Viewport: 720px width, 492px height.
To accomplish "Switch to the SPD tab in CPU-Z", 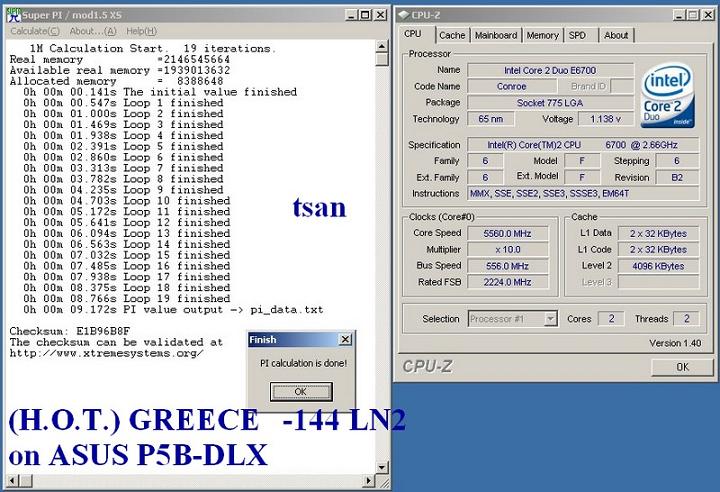I will pos(577,35).
